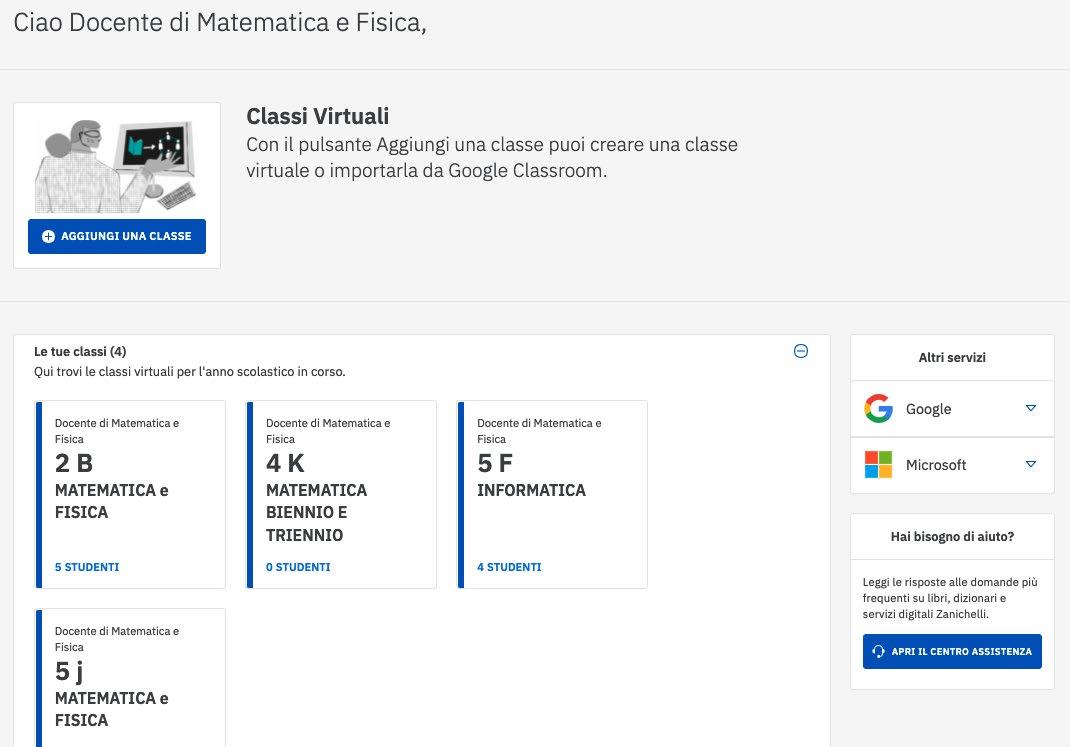This screenshot has height=747, width=1070.
Task: Click the Microsoft logo icon
Action: (x=878, y=465)
